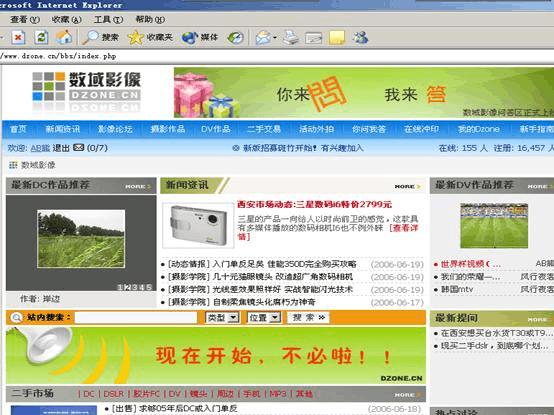Select MP3 category in 二手市场 bar

[278, 394]
